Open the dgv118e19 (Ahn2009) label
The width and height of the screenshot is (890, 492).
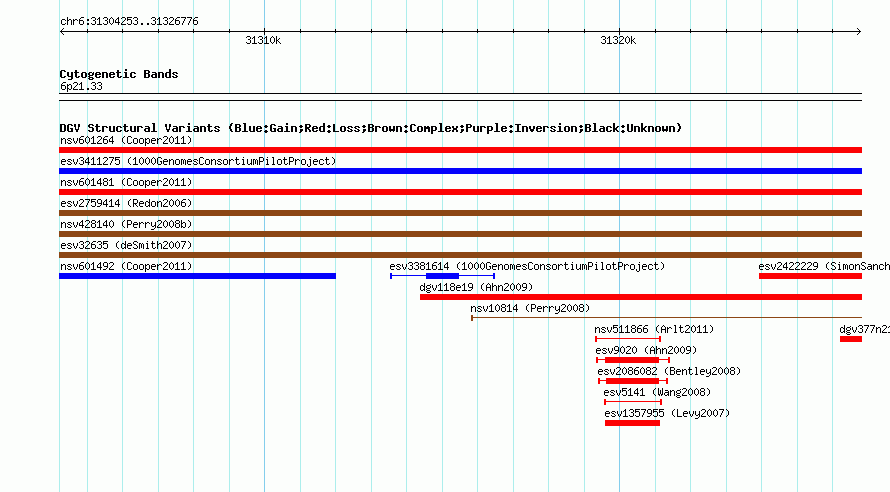pos(476,287)
